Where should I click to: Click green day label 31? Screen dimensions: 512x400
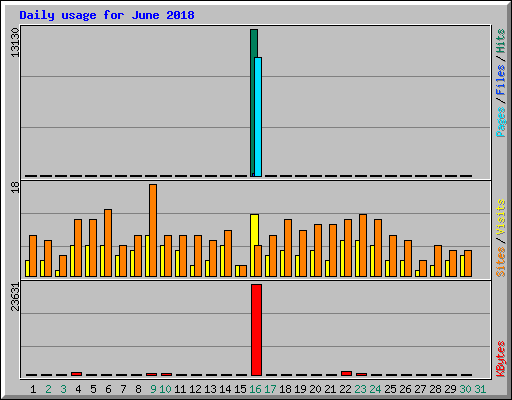coord(480,389)
